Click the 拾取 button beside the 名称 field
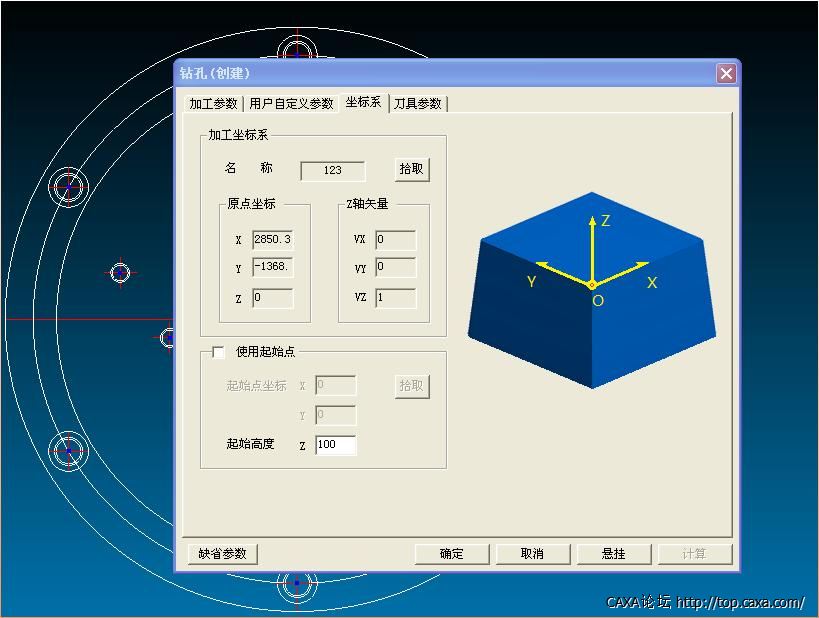Screen dimensions: 819x618 pos(412,169)
